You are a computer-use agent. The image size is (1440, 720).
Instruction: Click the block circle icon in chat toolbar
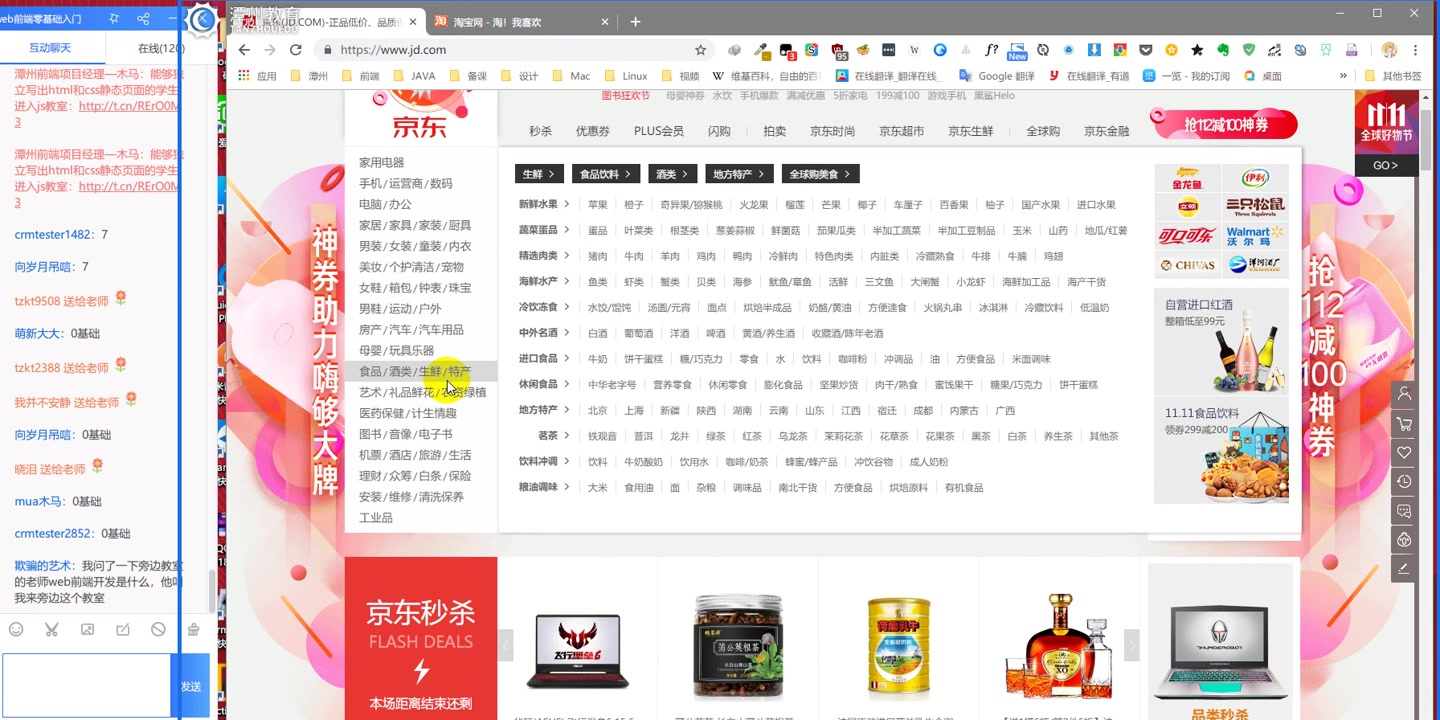tap(158, 629)
